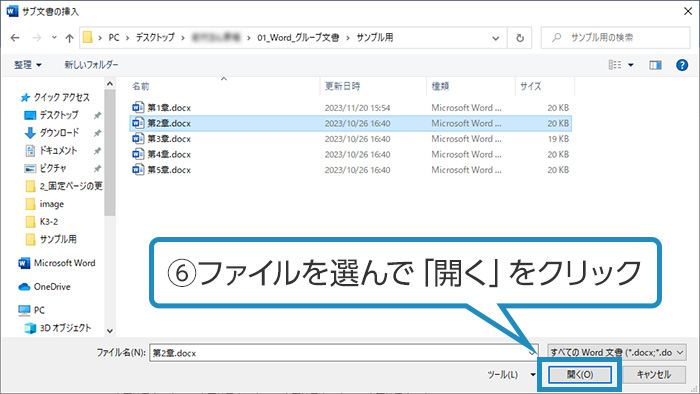700x394 pixels.
Task: Select the file 第1章.docx
Action: click(350, 108)
